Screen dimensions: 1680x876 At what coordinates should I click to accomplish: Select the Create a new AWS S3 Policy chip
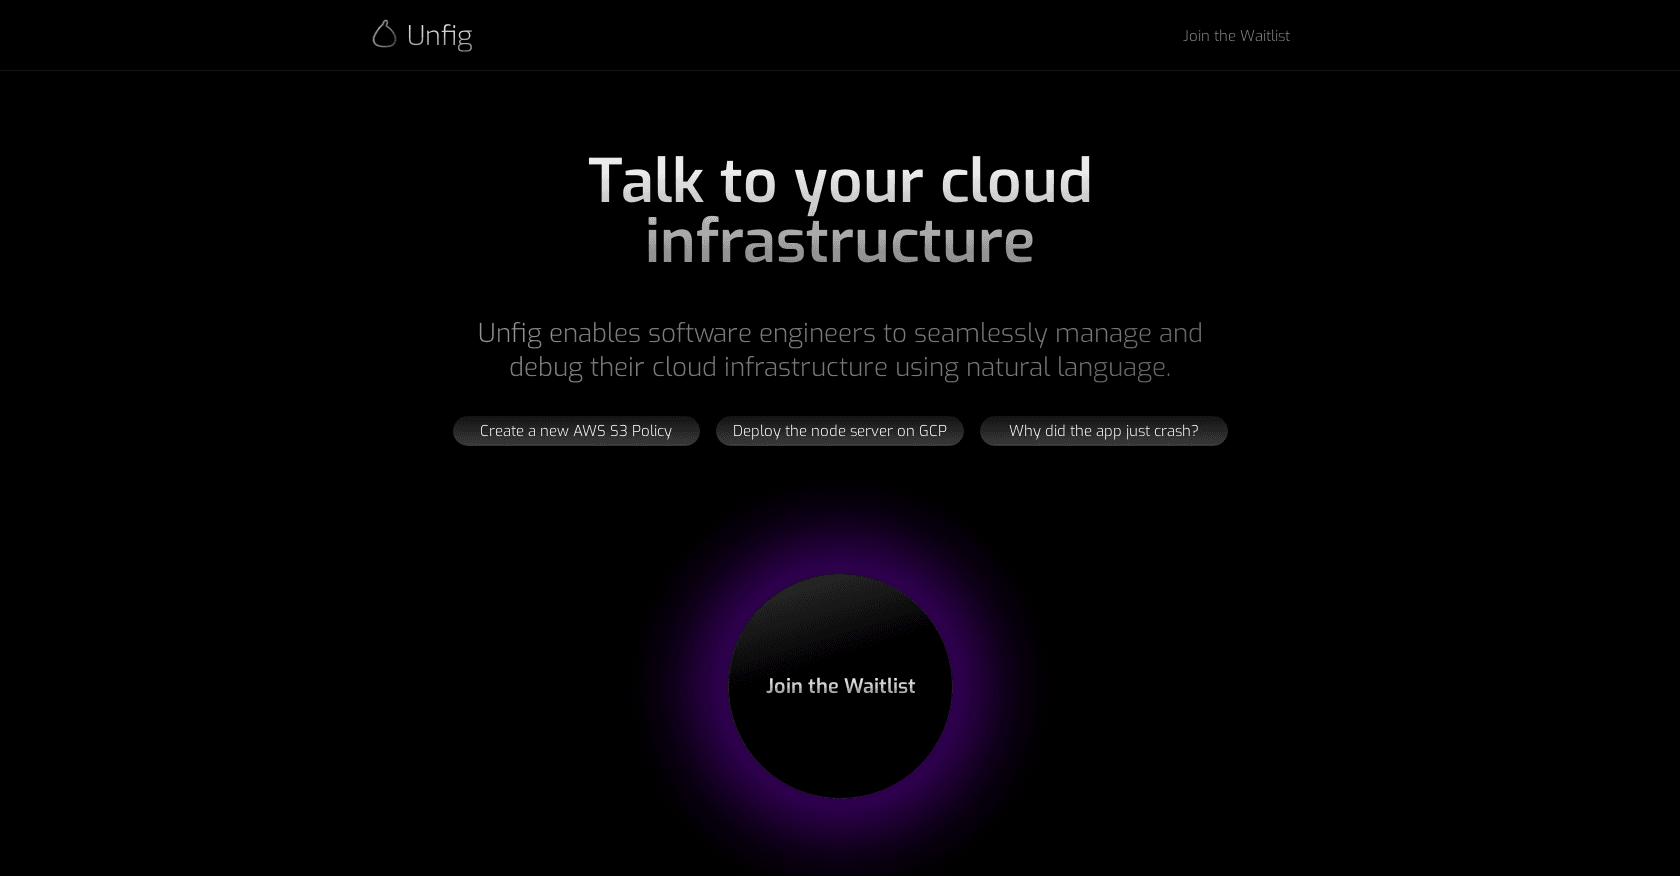point(576,431)
